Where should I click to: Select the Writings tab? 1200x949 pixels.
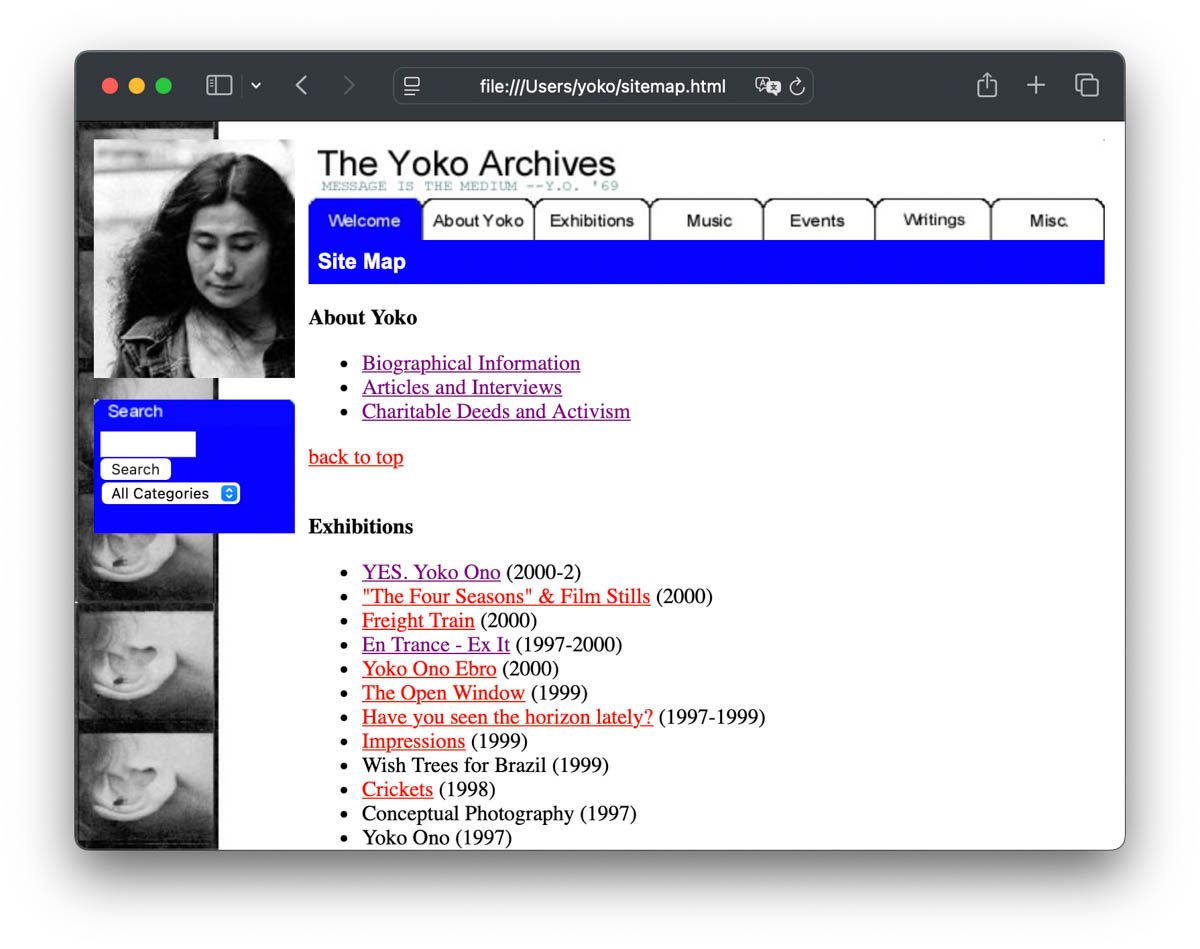click(x=933, y=219)
